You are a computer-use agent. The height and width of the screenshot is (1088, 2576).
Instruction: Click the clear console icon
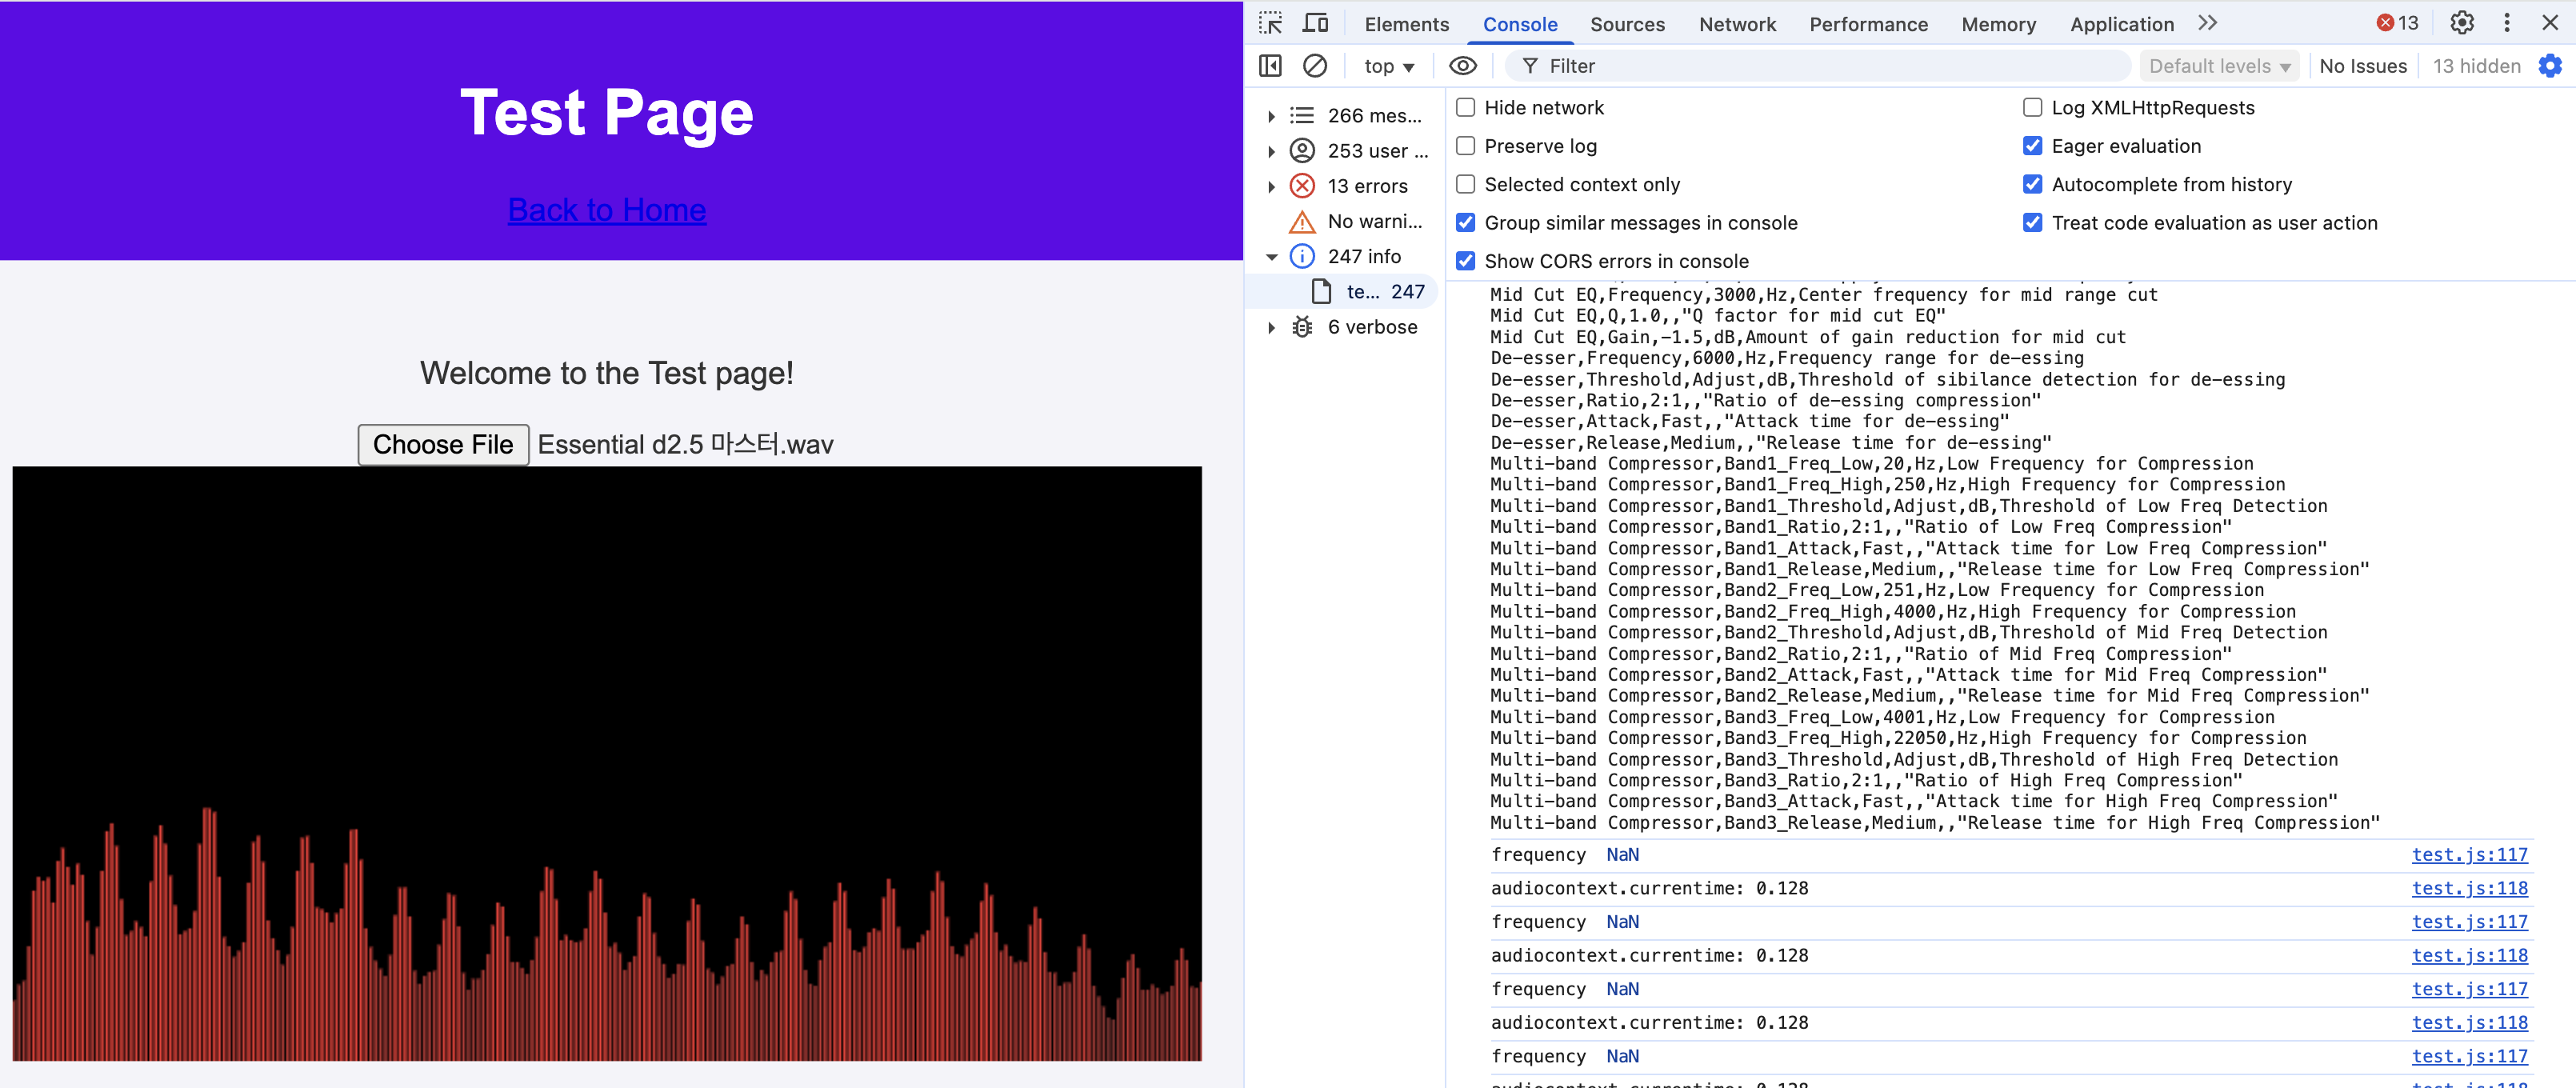(1314, 66)
